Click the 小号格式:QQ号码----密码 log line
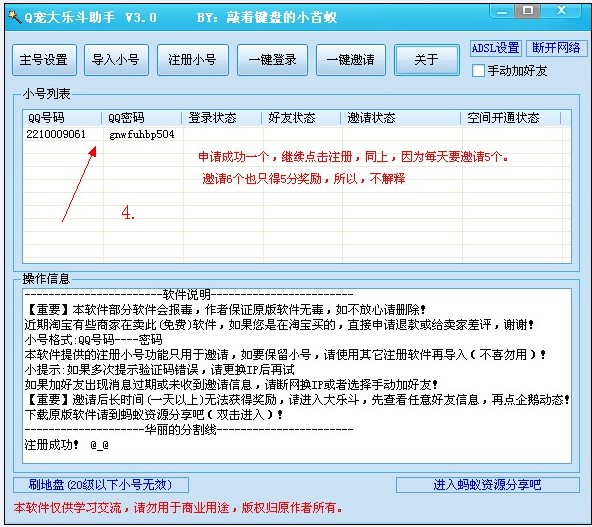The image size is (592, 527). coord(93,339)
